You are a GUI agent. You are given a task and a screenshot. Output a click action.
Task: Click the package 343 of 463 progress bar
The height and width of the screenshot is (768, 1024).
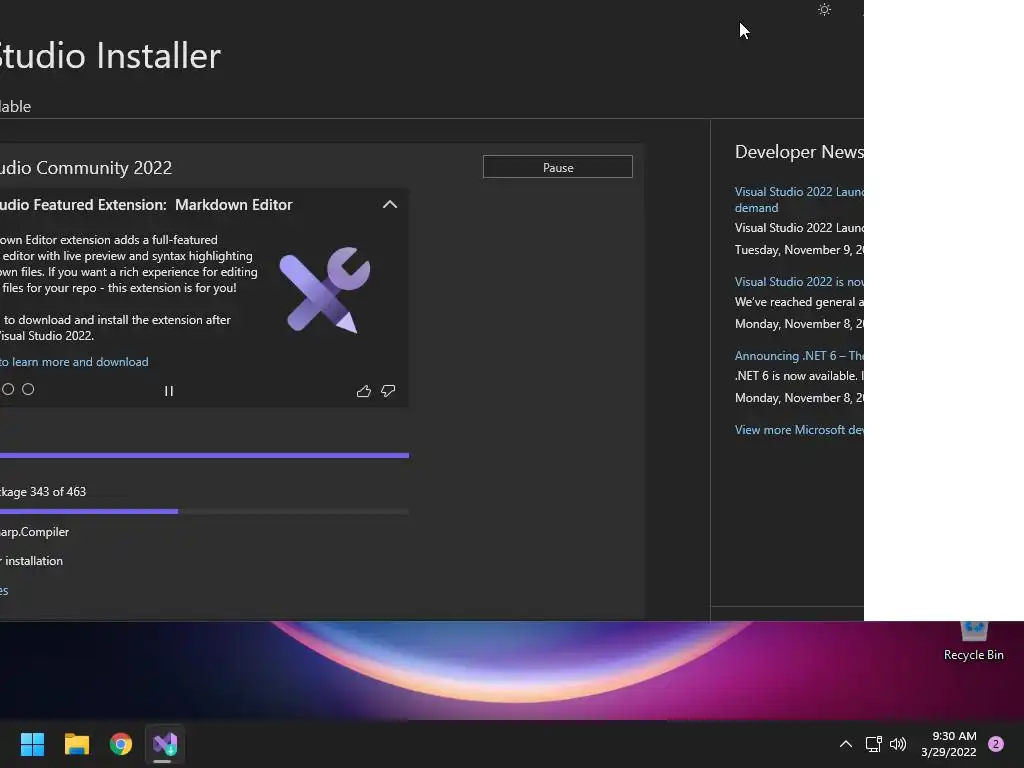click(x=204, y=511)
